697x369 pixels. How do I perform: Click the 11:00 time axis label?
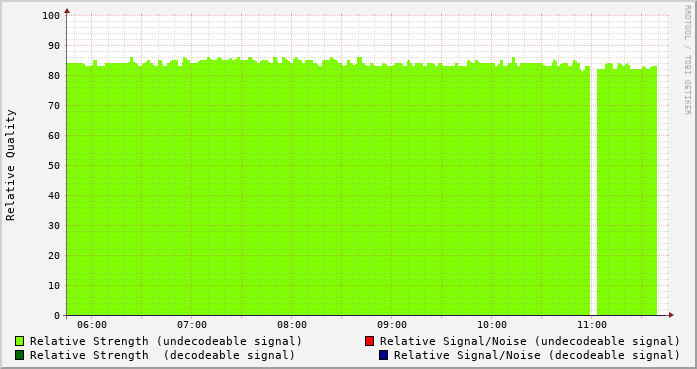592,325
